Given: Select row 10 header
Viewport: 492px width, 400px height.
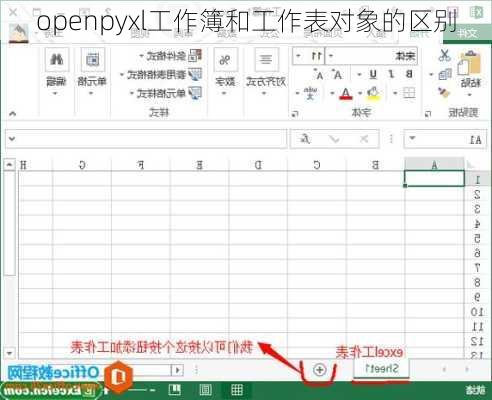Looking at the screenshot, I should click(x=477, y=312).
